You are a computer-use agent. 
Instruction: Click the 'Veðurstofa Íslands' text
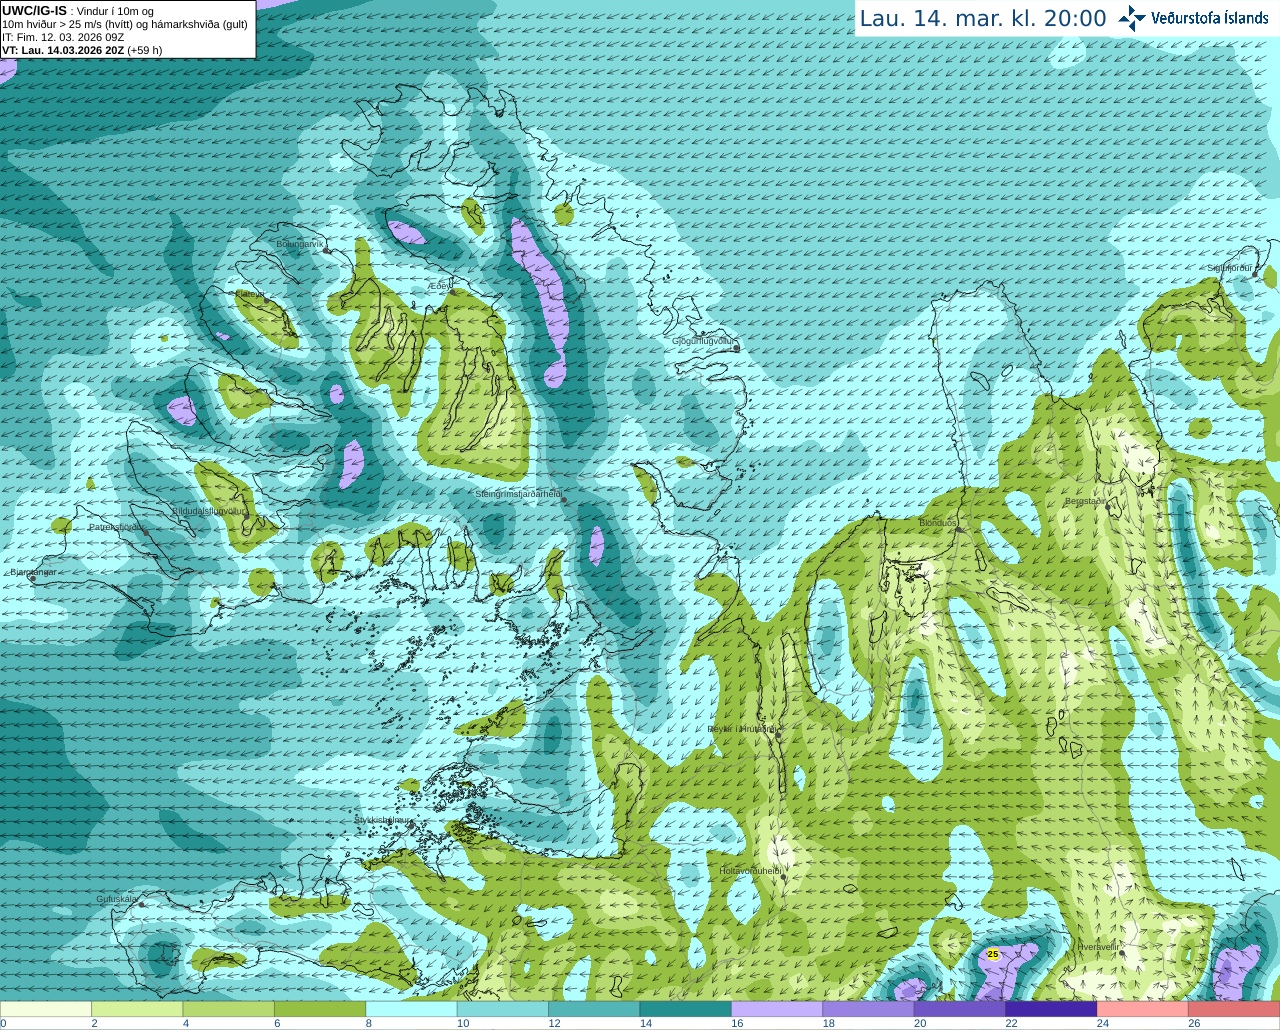[1210, 18]
